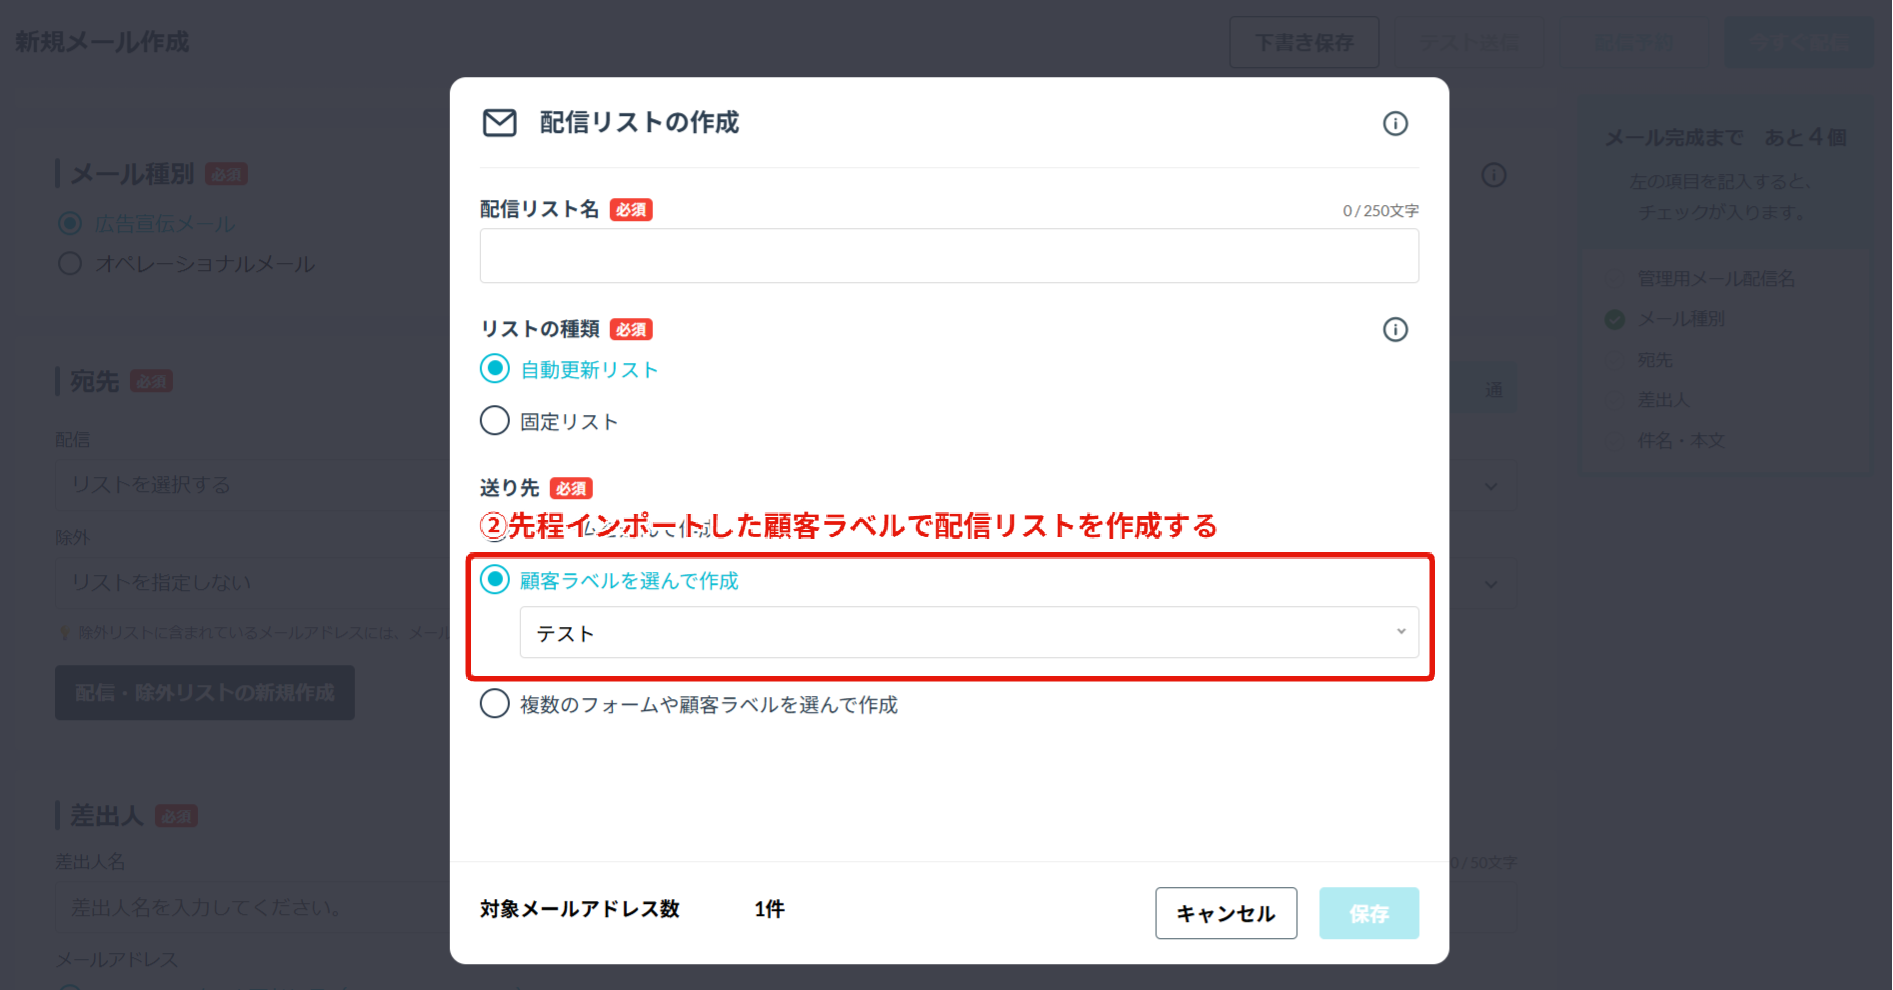Click 配信・除外リストの新規作成 button
1893x990 pixels.
(x=205, y=693)
